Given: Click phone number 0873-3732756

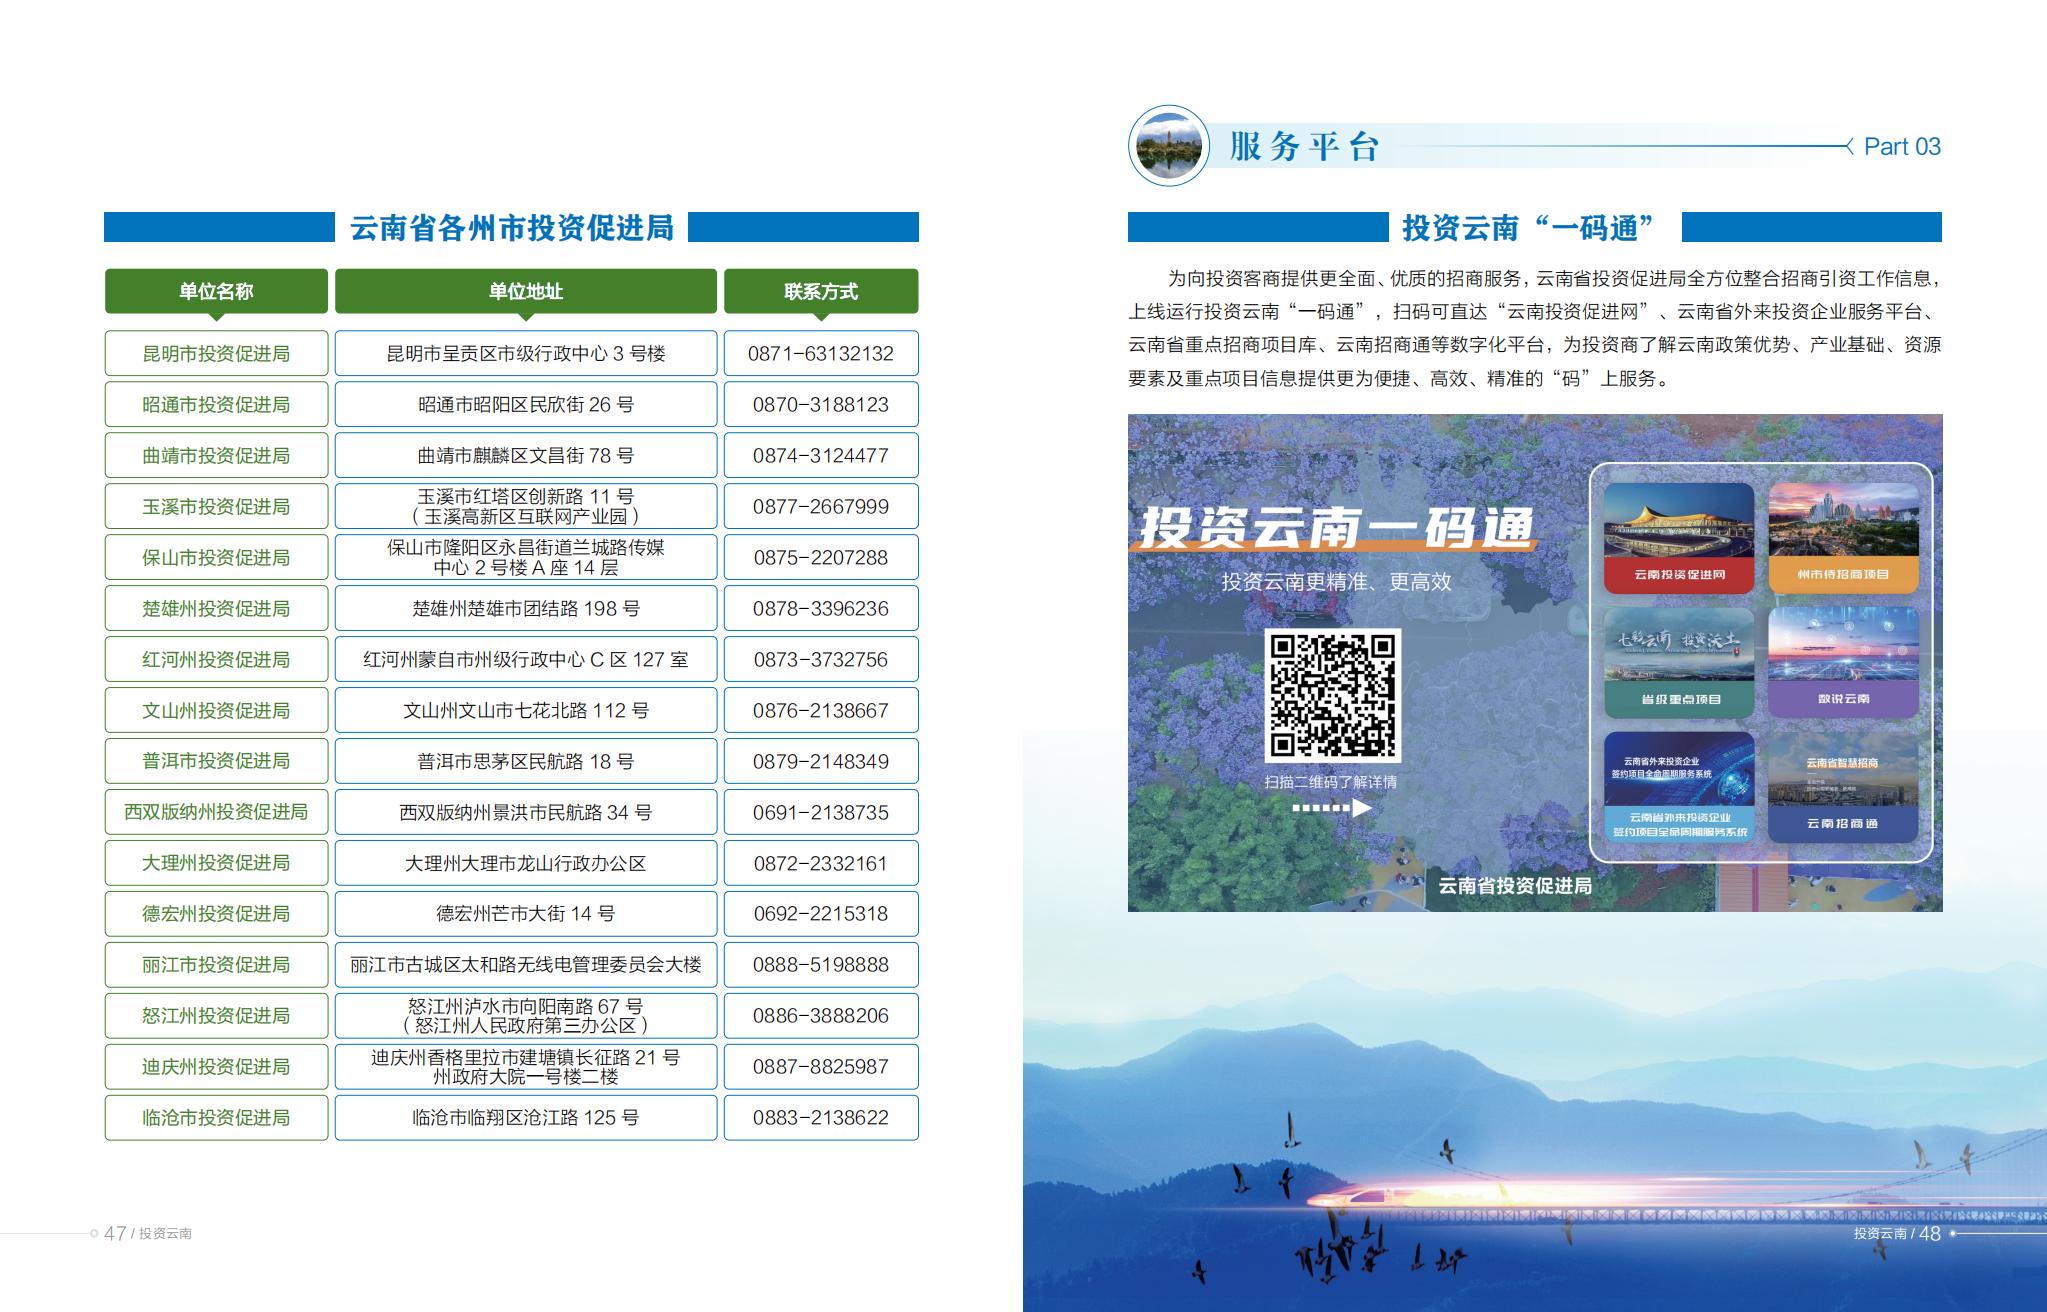Looking at the screenshot, I should tap(821, 660).
